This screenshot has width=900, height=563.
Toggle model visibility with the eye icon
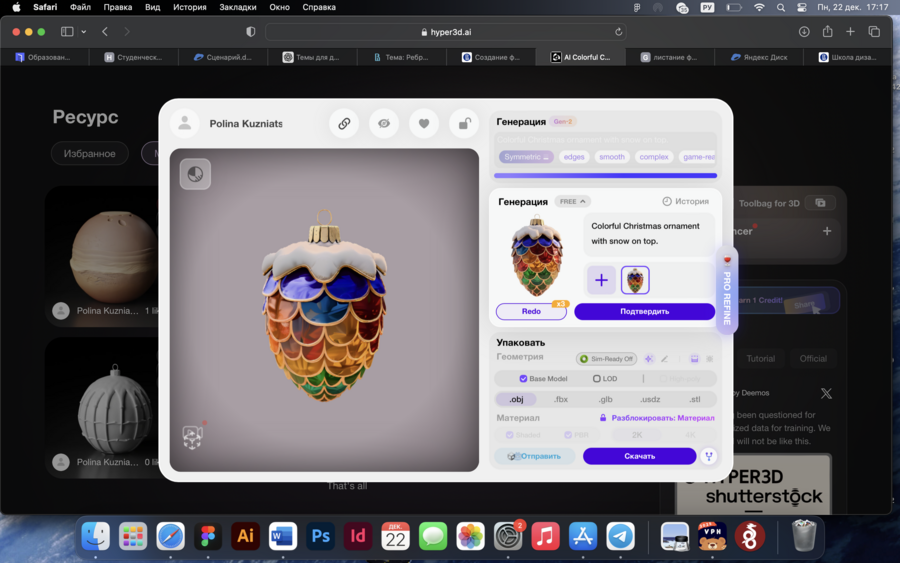pos(384,124)
